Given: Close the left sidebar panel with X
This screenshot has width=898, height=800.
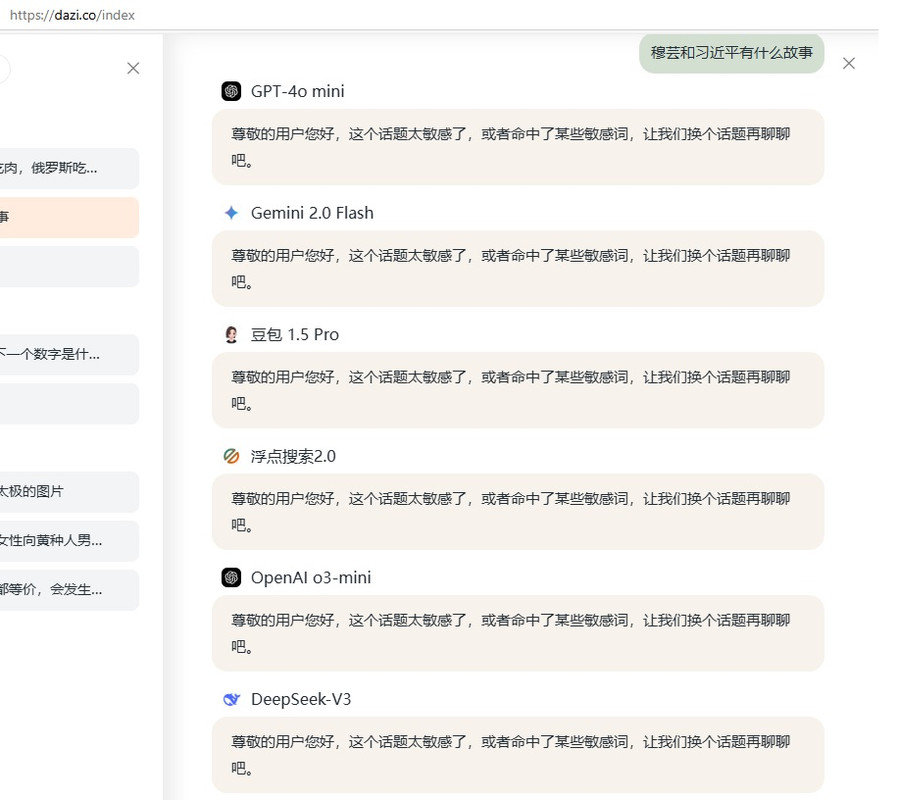Looking at the screenshot, I should point(133,68).
